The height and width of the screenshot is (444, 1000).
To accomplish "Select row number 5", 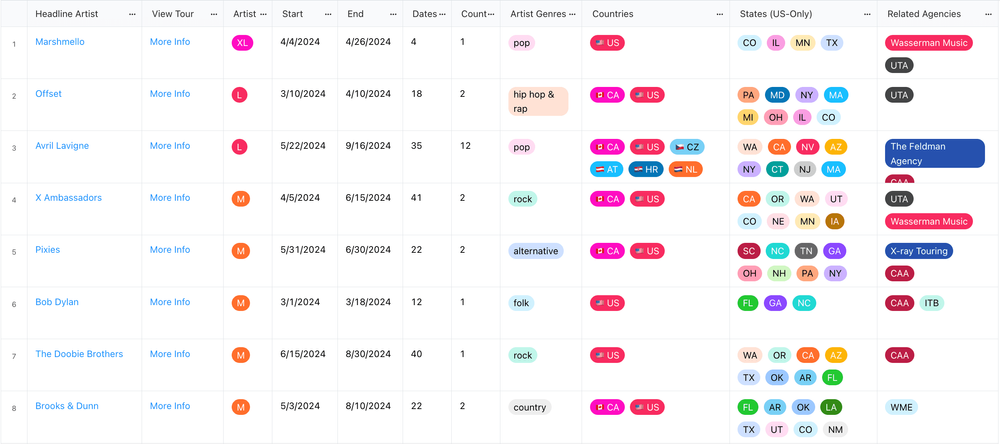I will coord(14,251).
